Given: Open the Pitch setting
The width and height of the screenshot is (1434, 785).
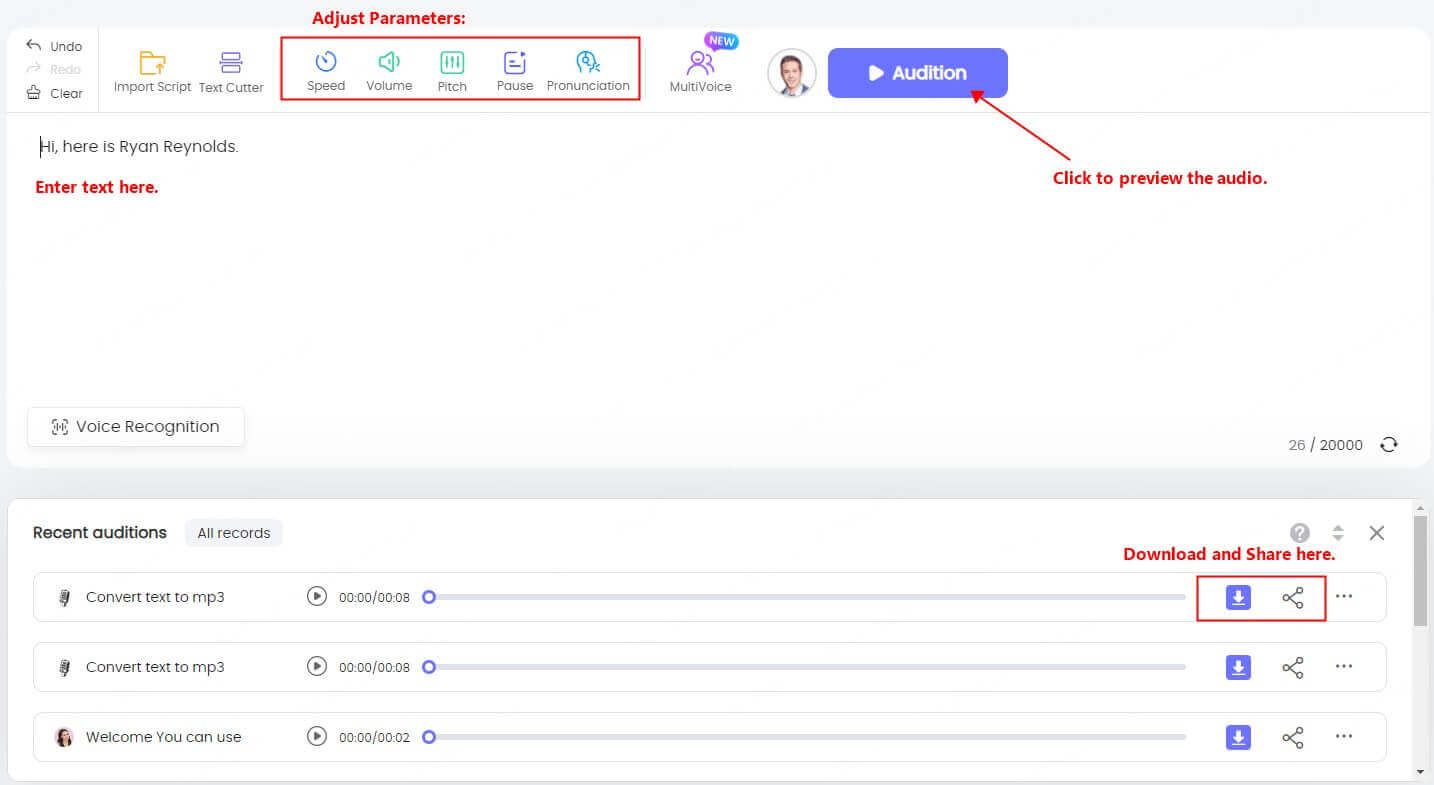Looking at the screenshot, I should (x=452, y=72).
